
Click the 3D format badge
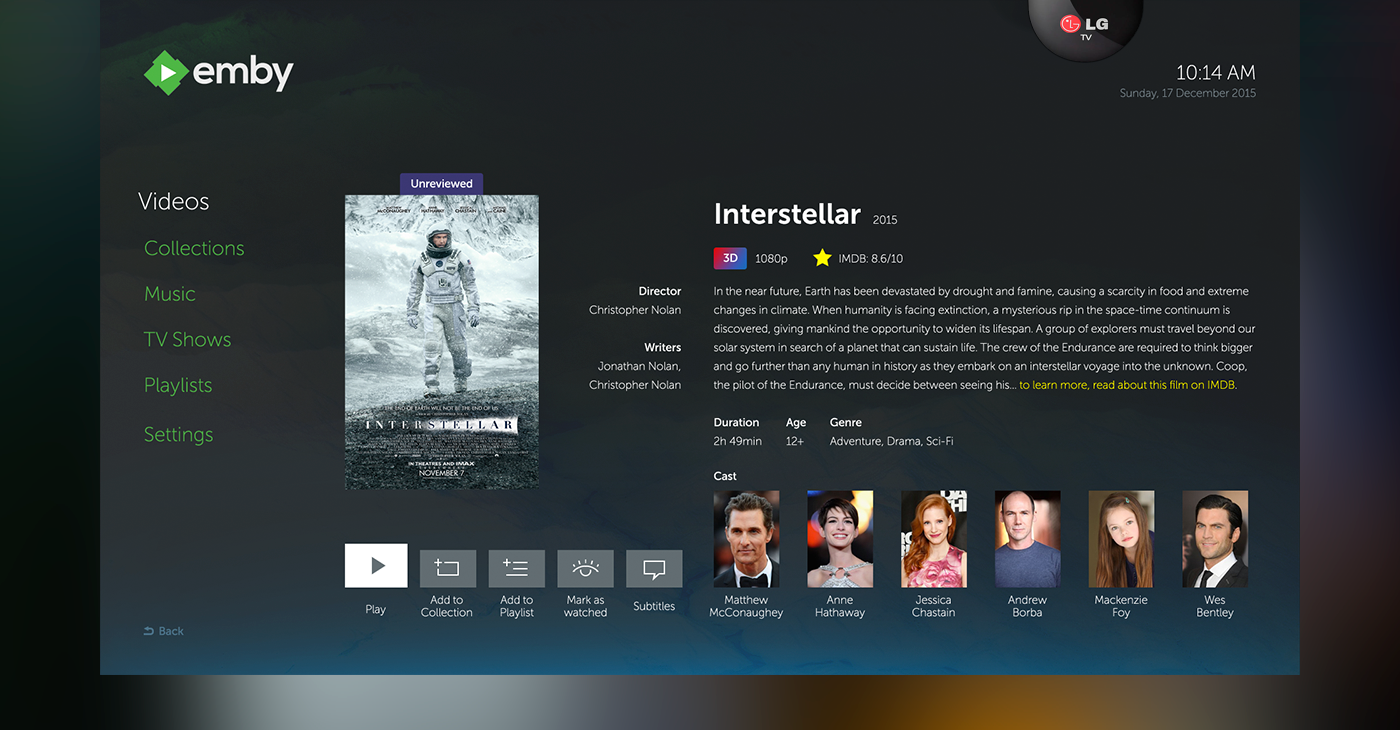click(x=730, y=258)
